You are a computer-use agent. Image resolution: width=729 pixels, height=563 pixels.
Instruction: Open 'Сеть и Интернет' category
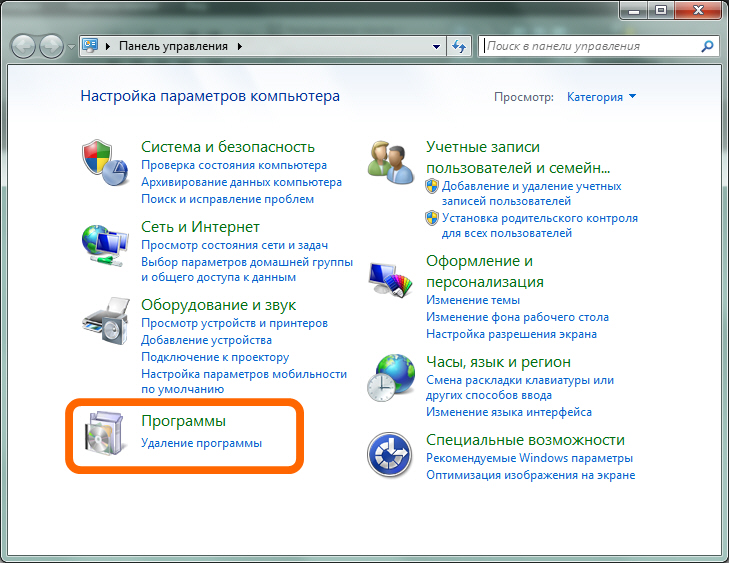[x=200, y=227]
